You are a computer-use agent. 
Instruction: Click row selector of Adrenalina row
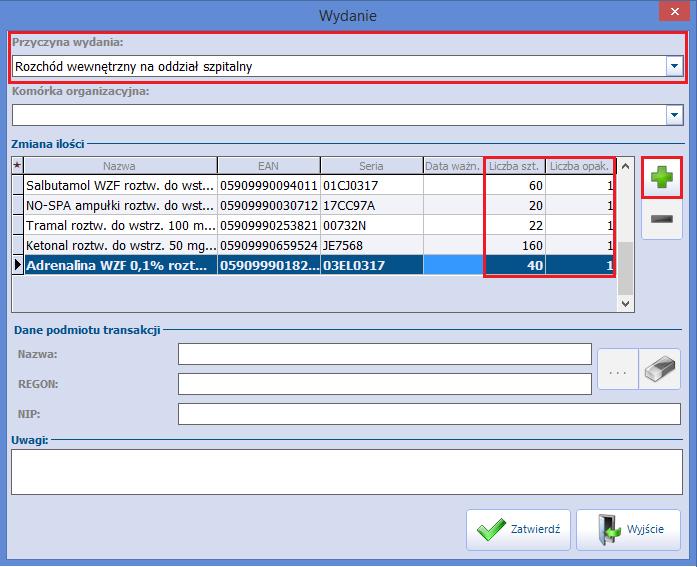[x=17, y=265]
